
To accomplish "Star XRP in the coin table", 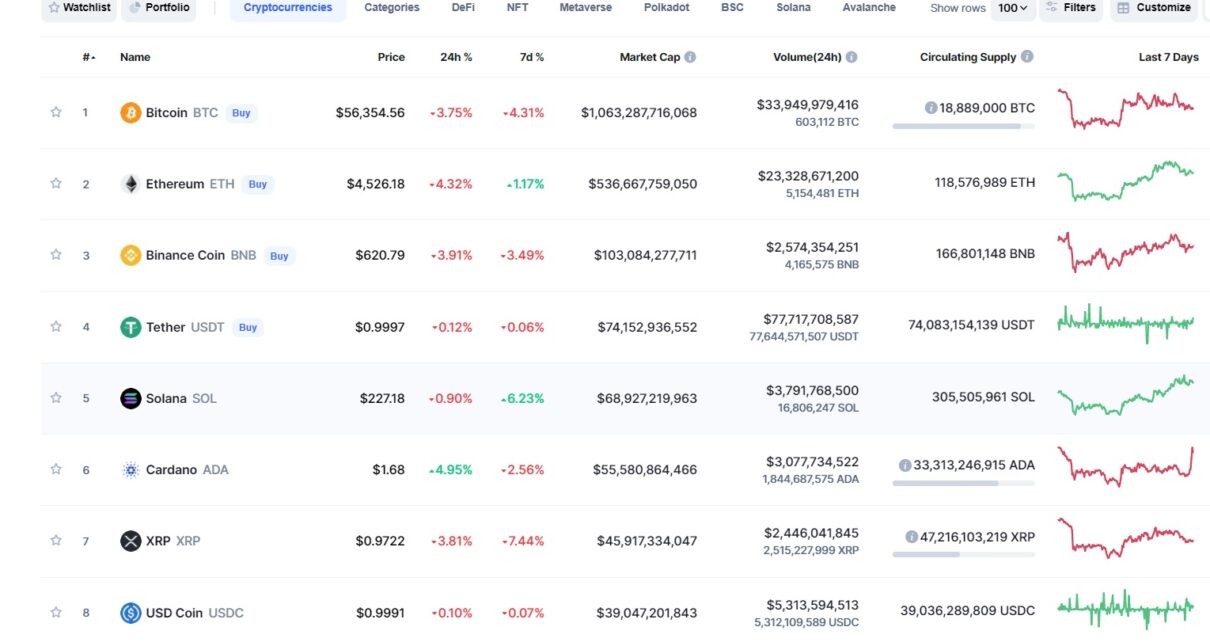I will tap(56, 541).
